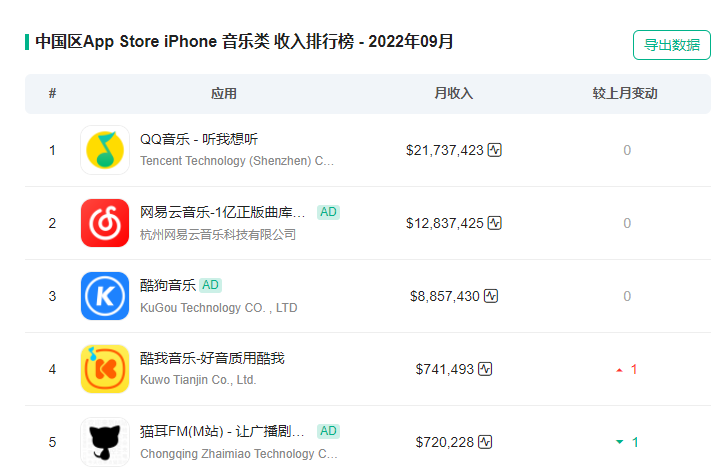This screenshot has width=723, height=470.
Task: Open trend chart icon next to $720,228
Action: click(485, 442)
